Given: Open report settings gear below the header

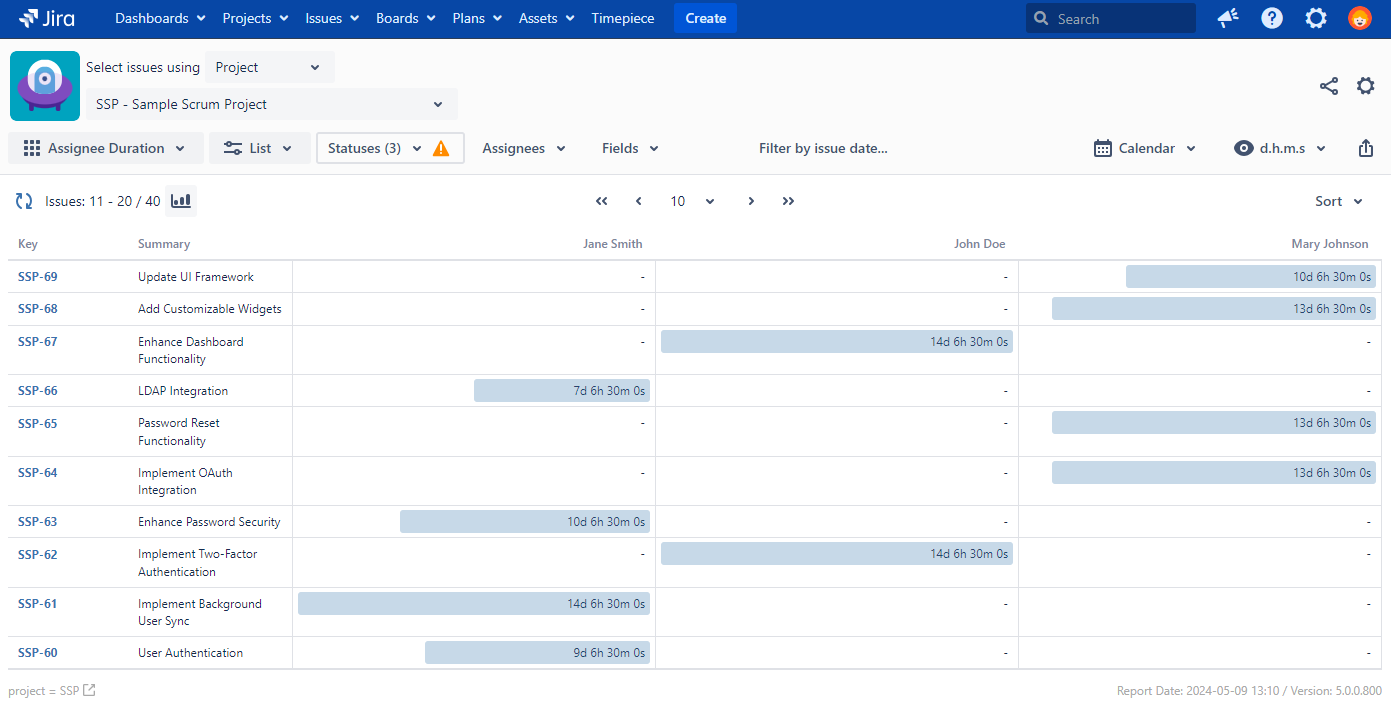Looking at the screenshot, I should pos(1365,86).
